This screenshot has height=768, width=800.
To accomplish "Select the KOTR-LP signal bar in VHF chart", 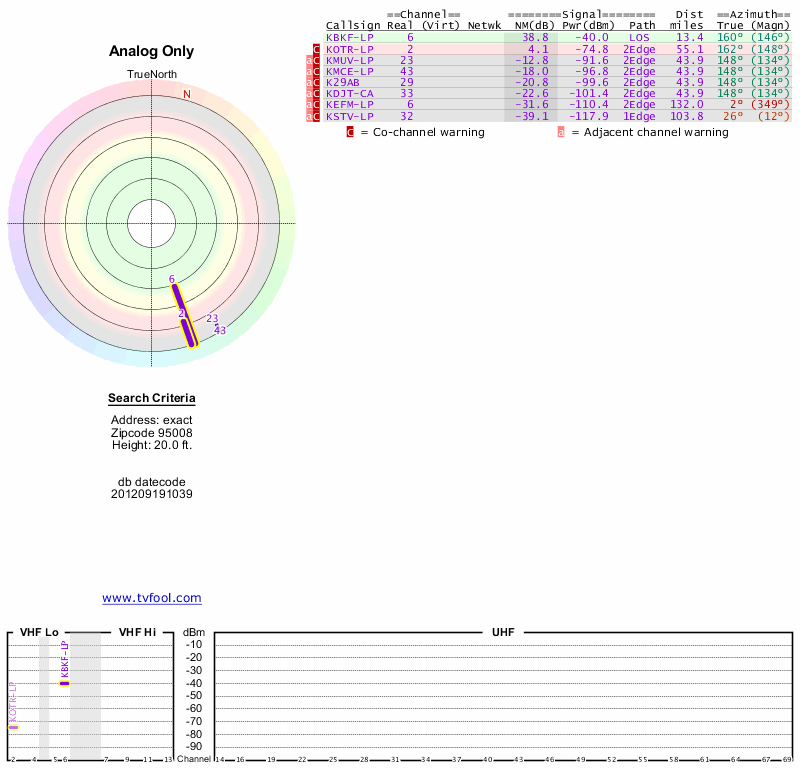I will click(x=13, y=727).
